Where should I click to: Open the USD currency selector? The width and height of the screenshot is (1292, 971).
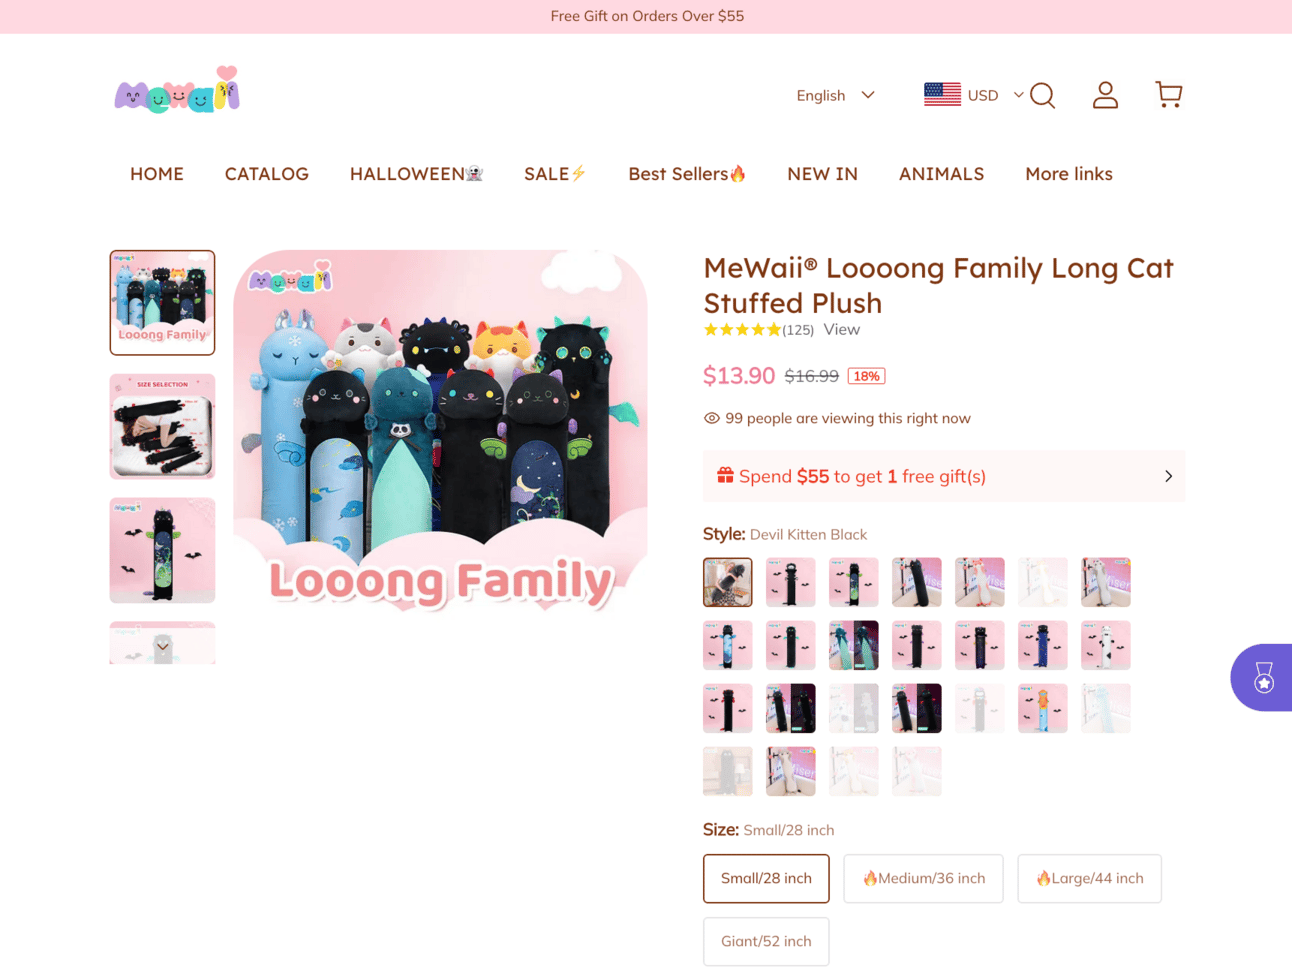click(995, 95)
